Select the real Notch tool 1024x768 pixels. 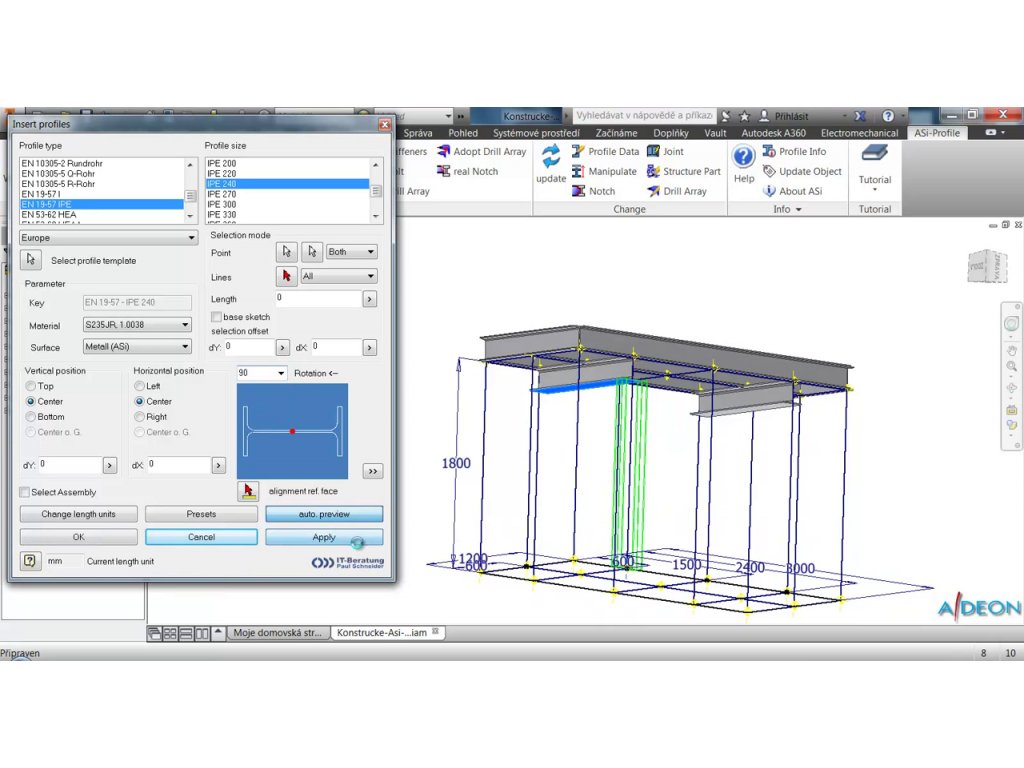[468, 171]
